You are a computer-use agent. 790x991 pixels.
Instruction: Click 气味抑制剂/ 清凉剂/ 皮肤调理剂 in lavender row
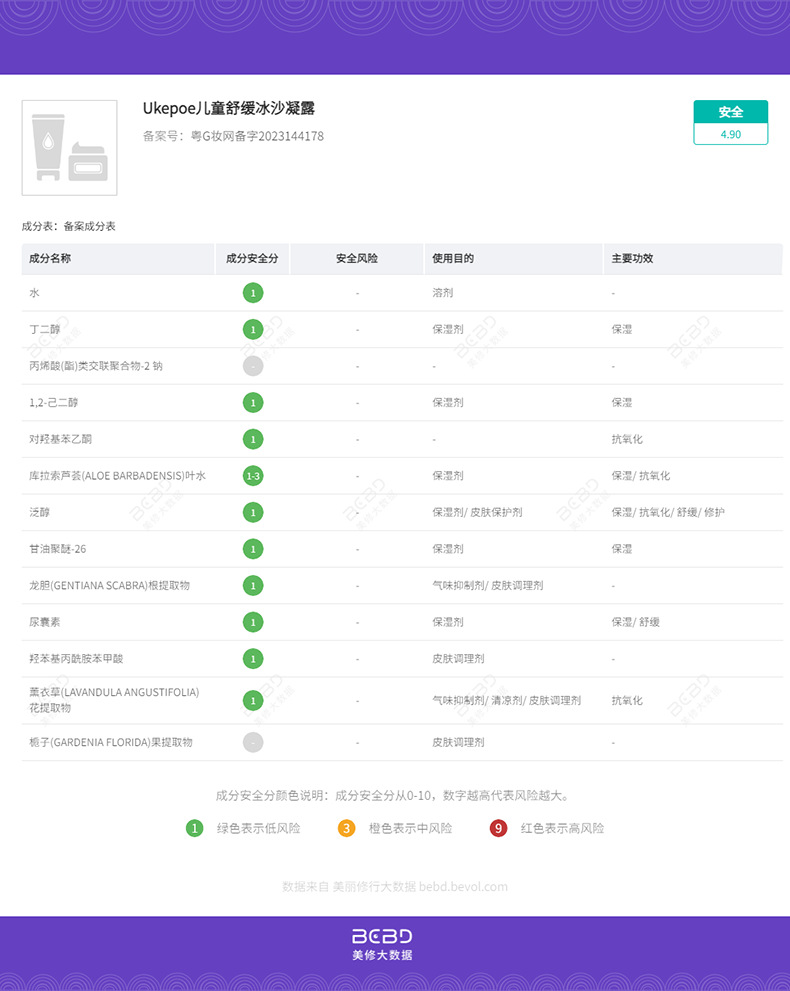click(507, 701)
